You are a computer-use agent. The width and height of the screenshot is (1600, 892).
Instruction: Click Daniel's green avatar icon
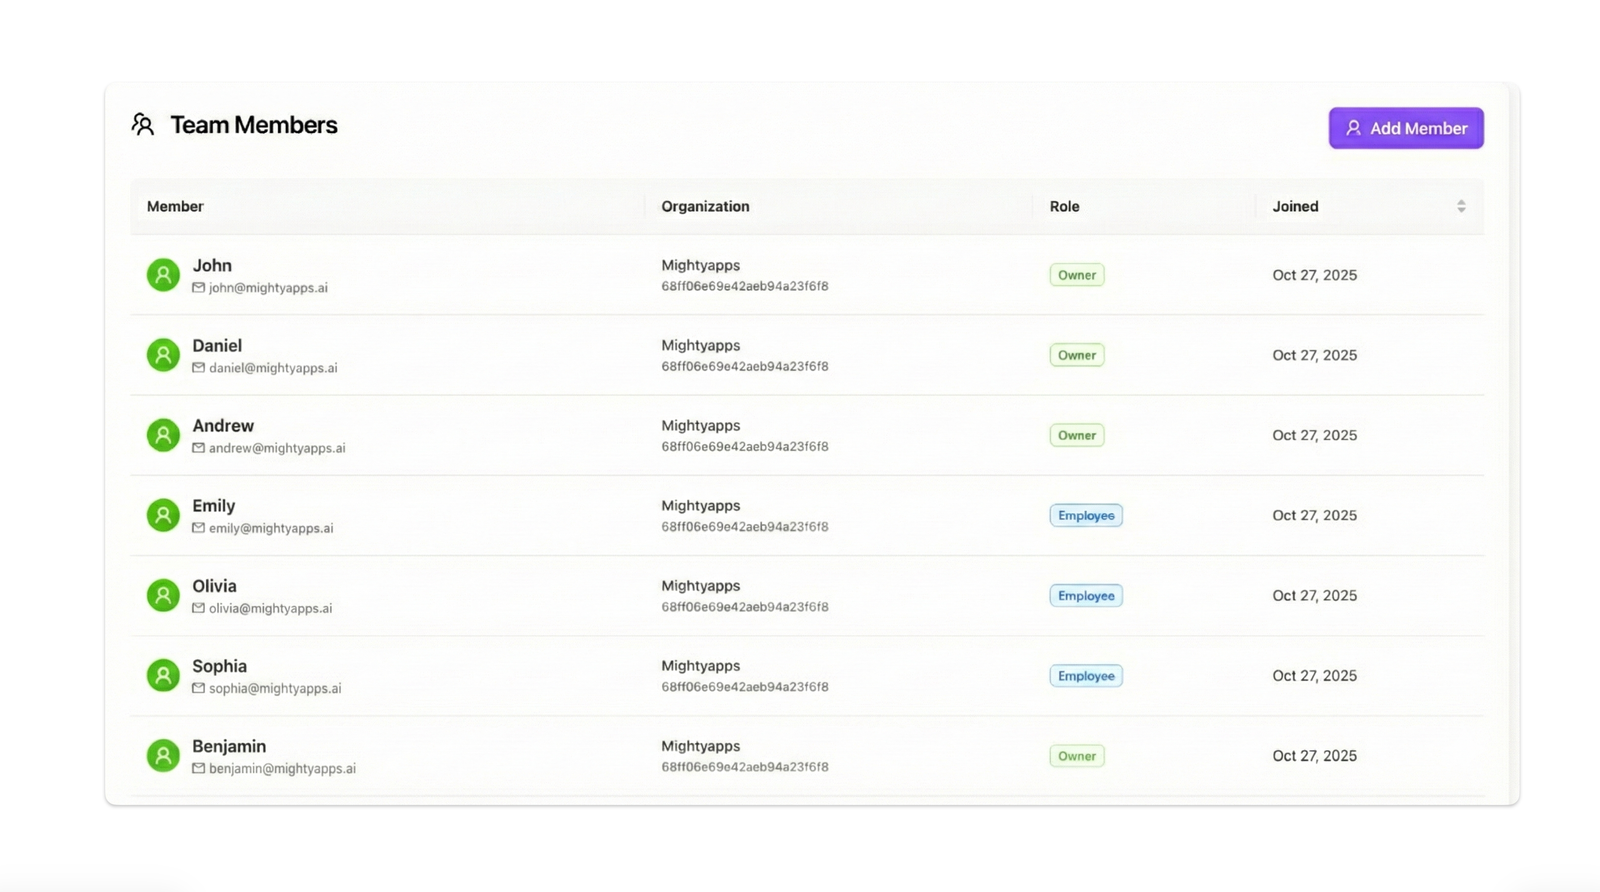(x=163, y=355)
